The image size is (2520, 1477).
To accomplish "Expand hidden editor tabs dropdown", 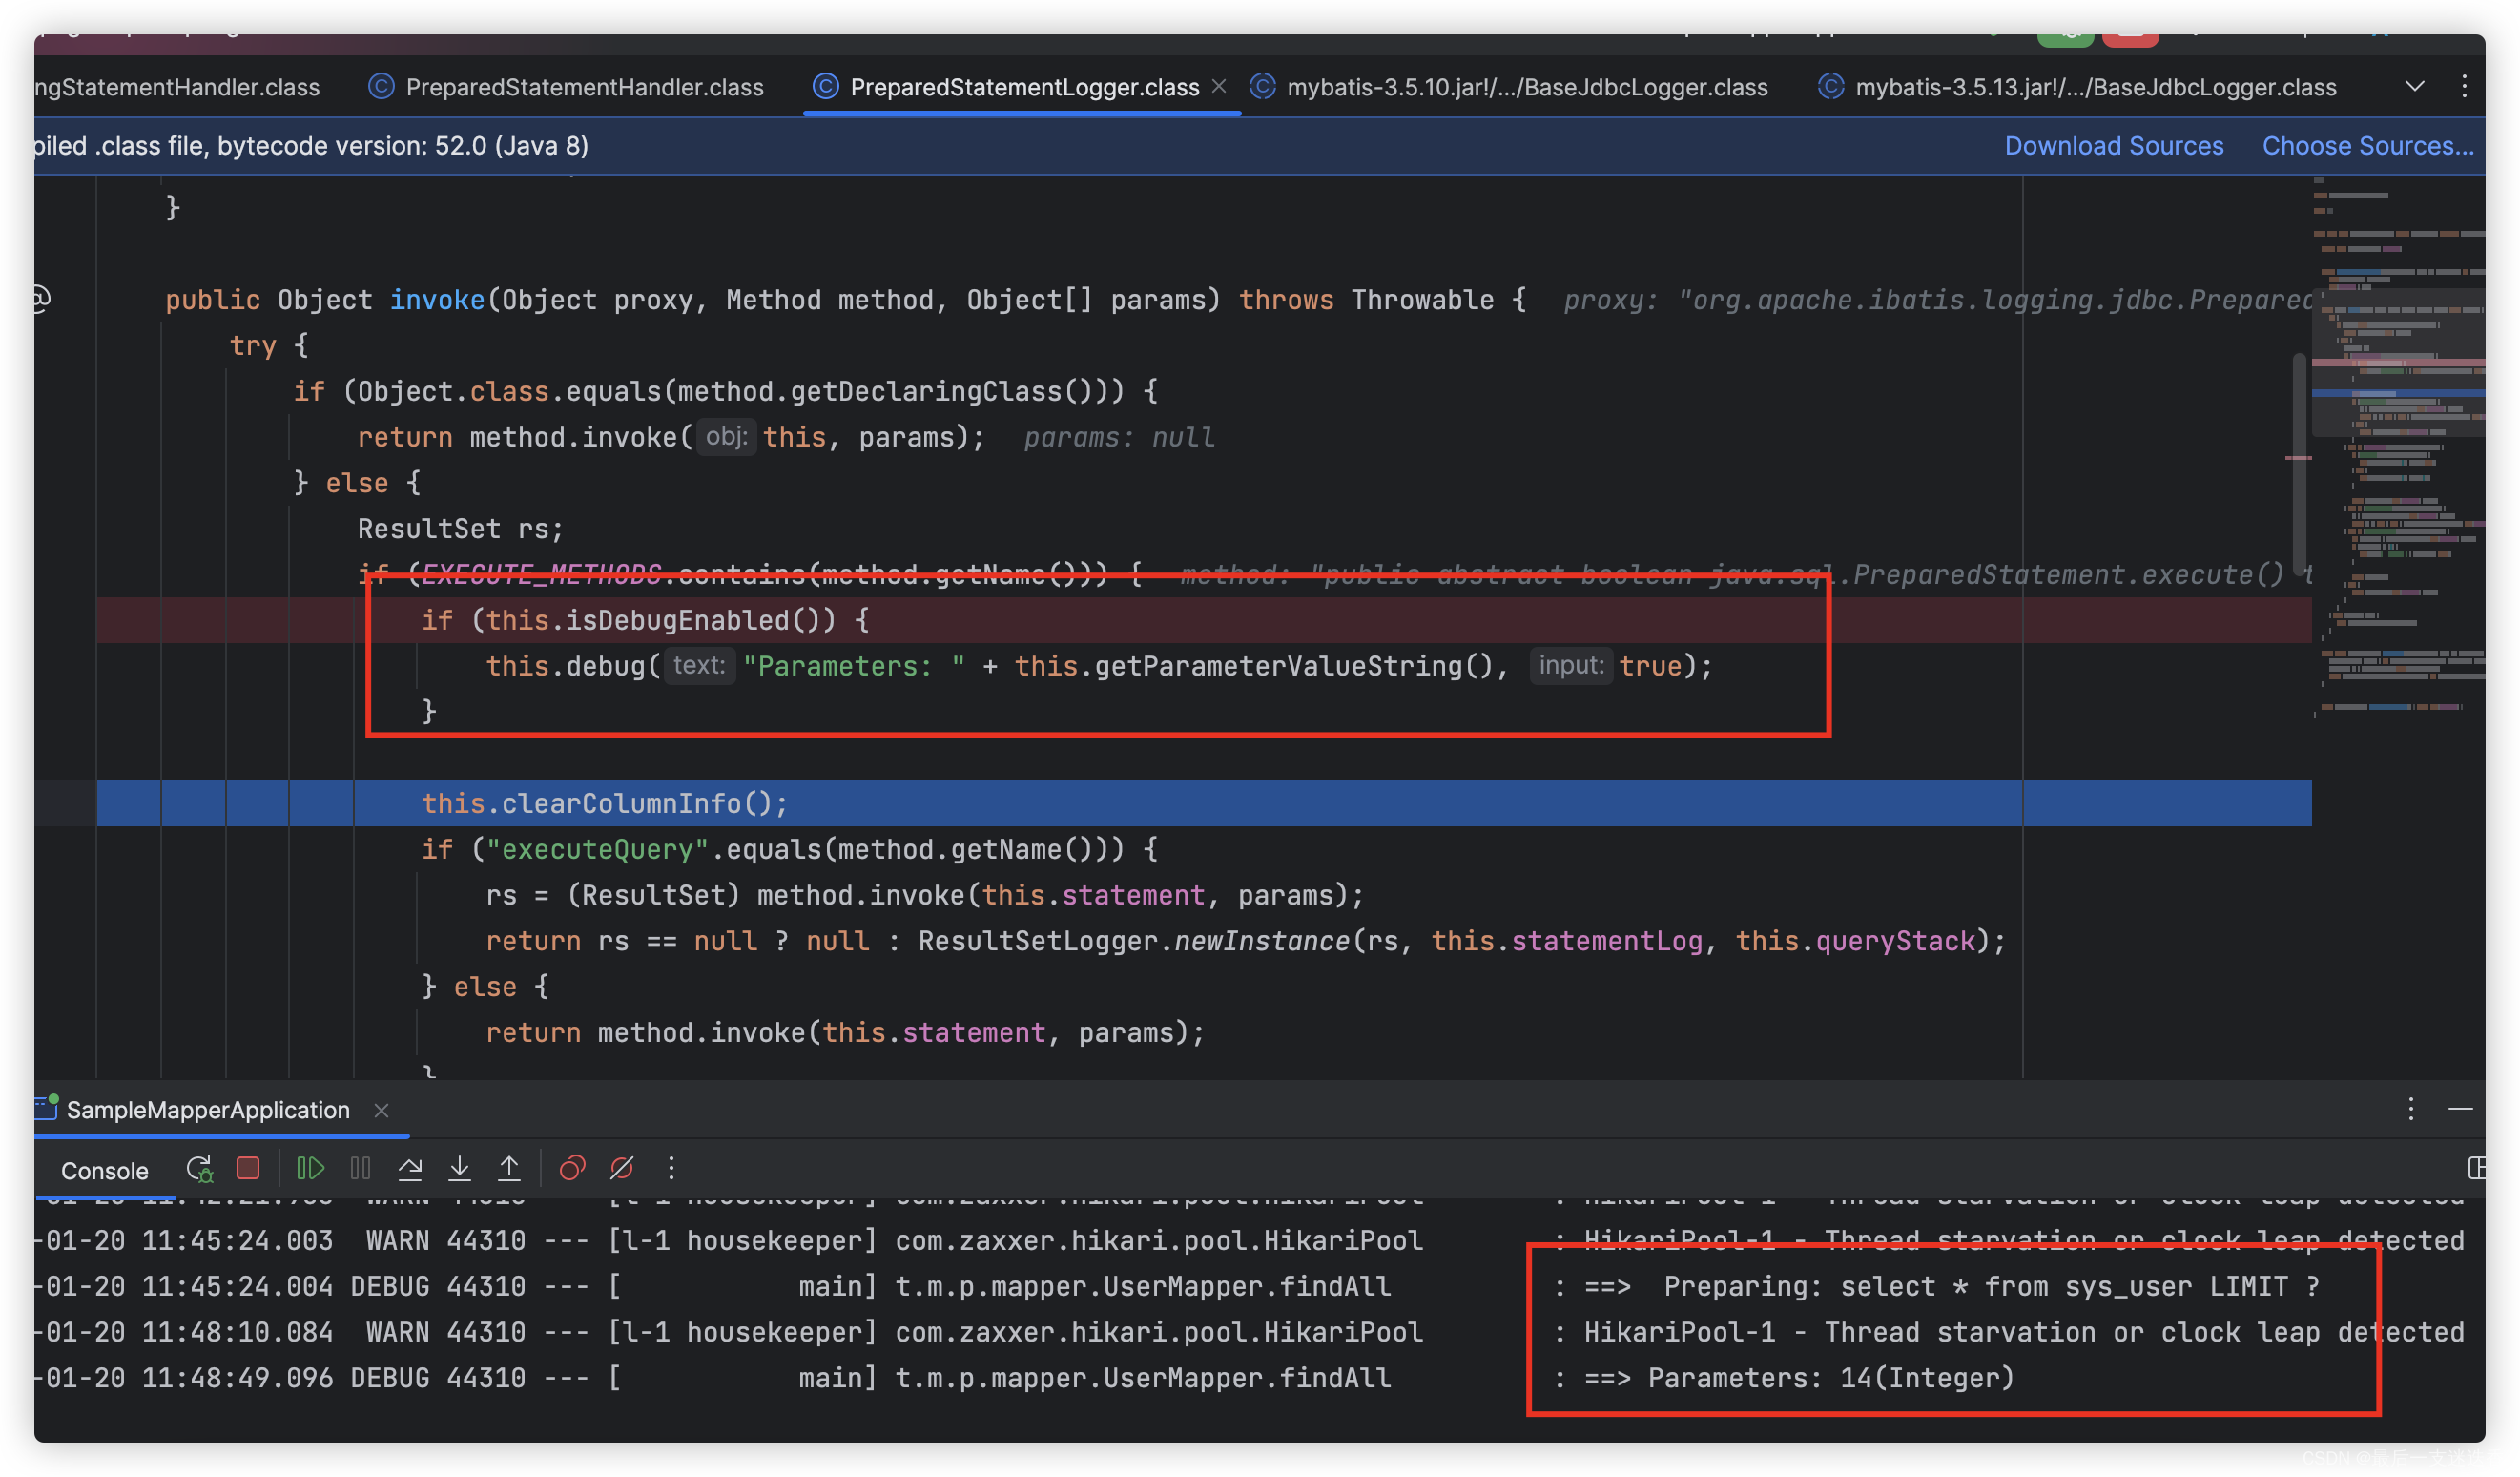I will [2414, 87].
